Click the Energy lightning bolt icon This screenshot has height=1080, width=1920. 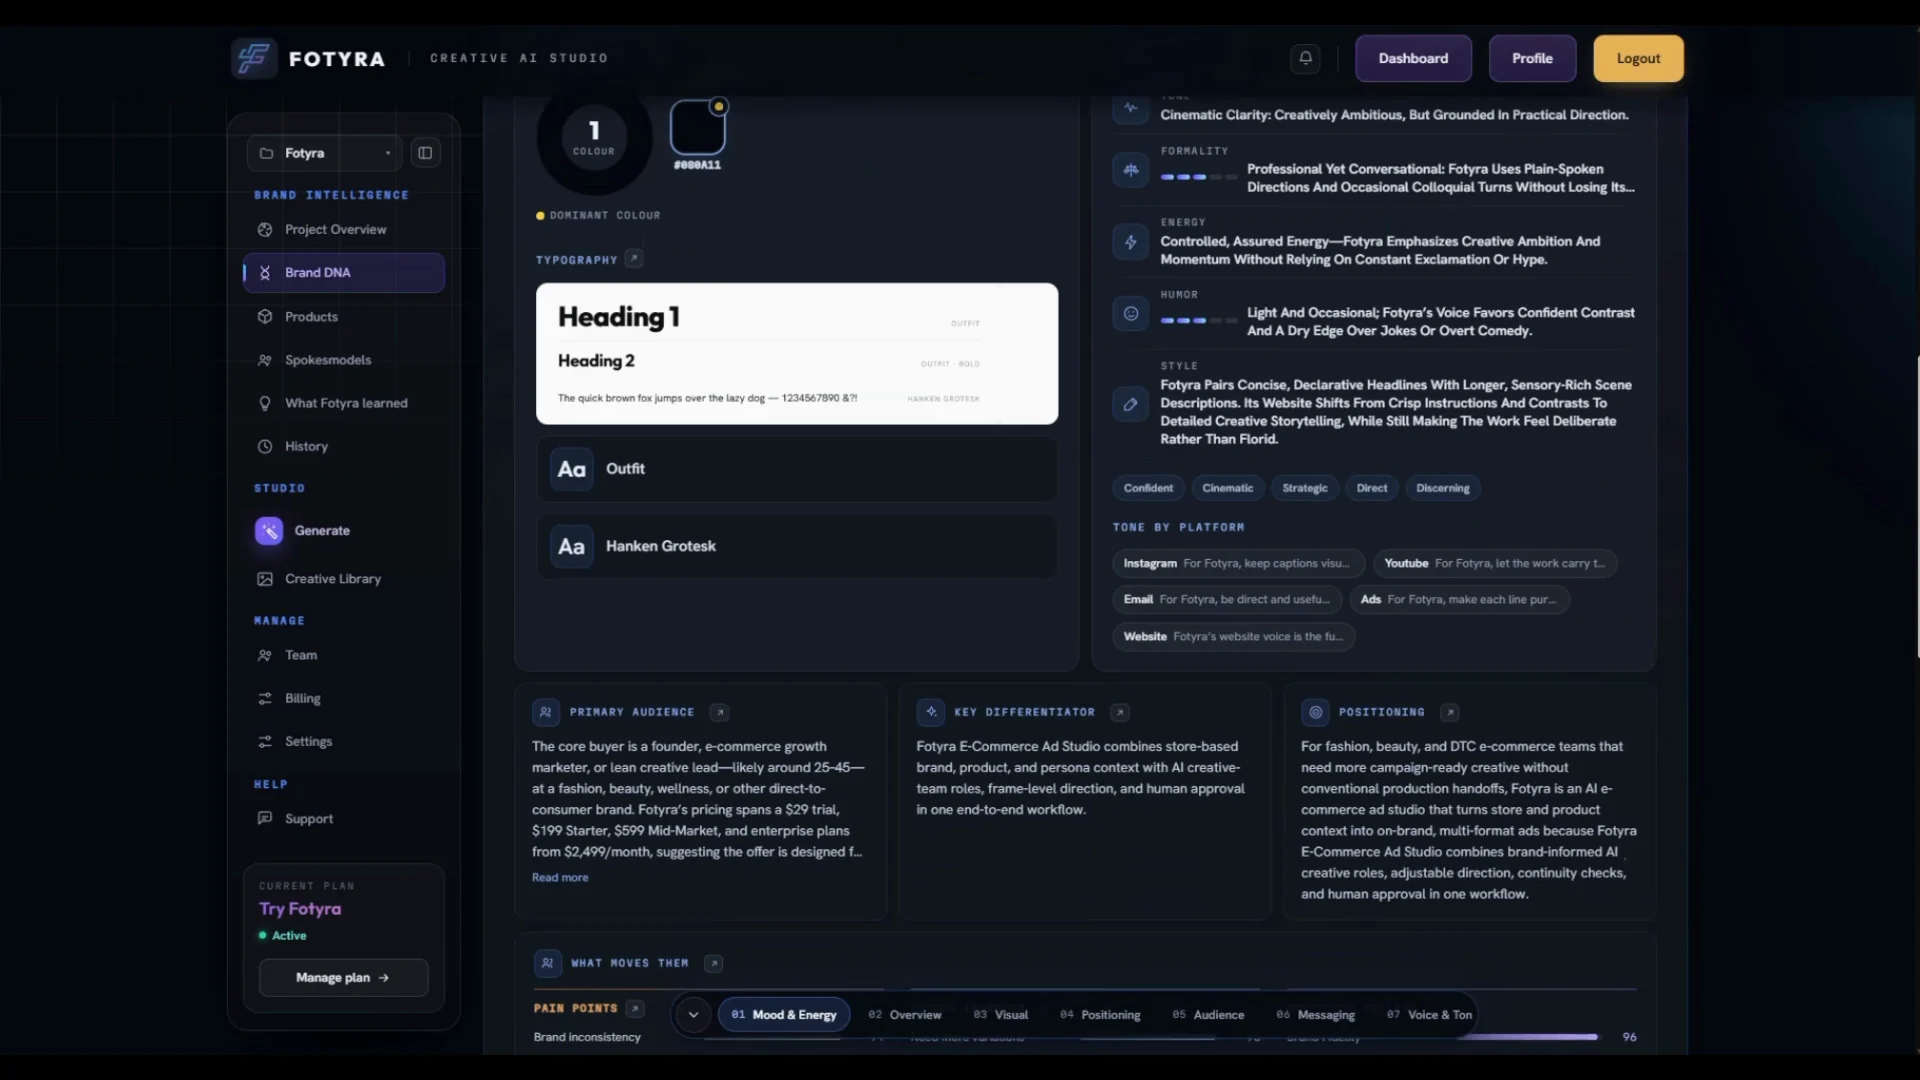(x=1131, y=242)
